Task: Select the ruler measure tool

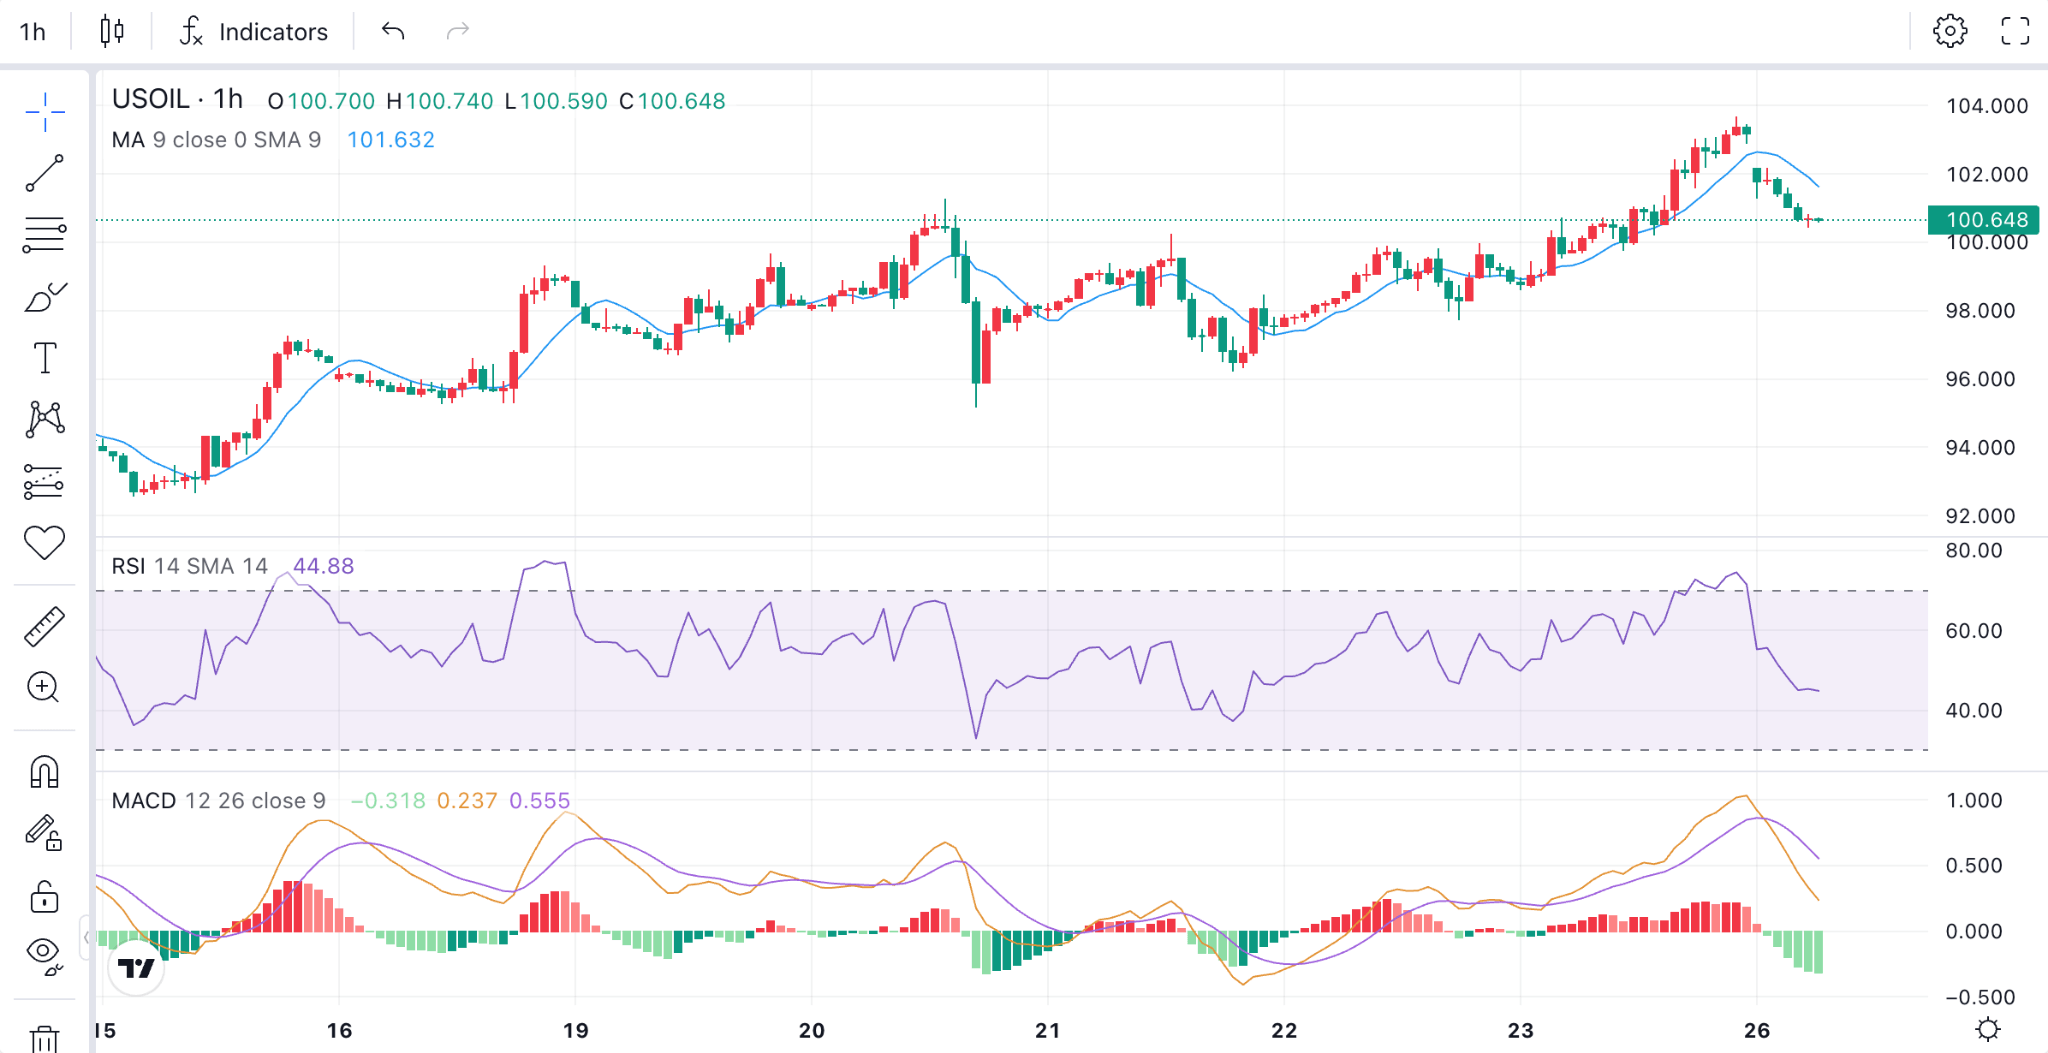Action: (x=45, y=626)
